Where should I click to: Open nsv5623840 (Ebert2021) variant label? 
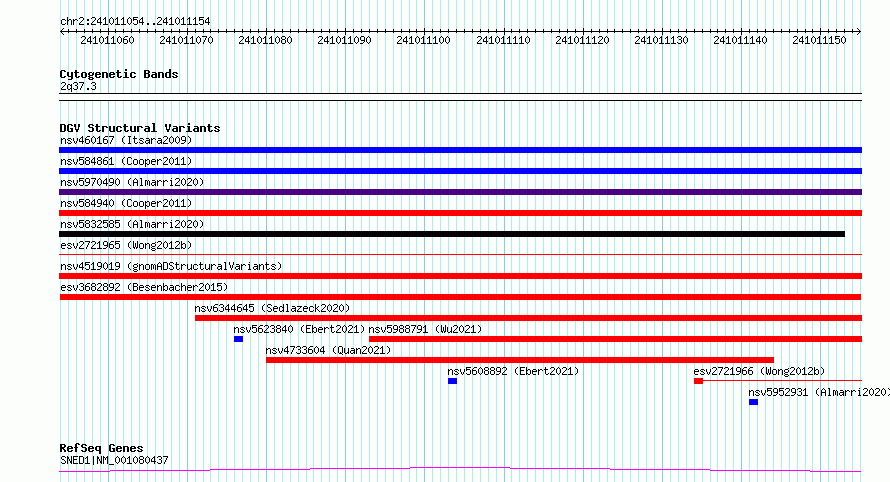(x=299, y=329)
